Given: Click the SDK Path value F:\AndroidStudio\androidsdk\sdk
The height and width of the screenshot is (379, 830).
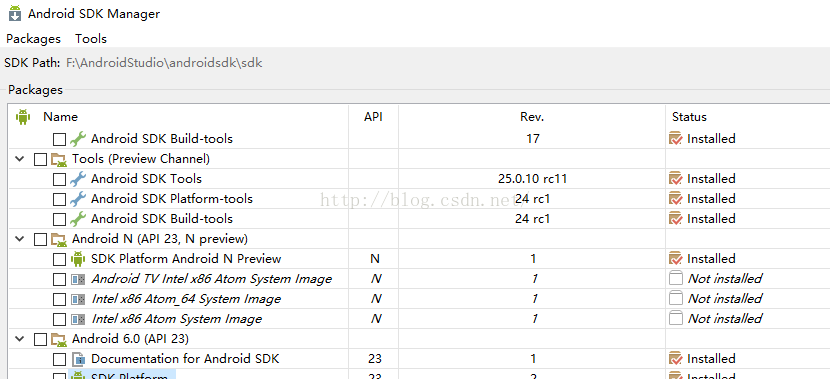Looking at the screenshot, I should [164, 64].
